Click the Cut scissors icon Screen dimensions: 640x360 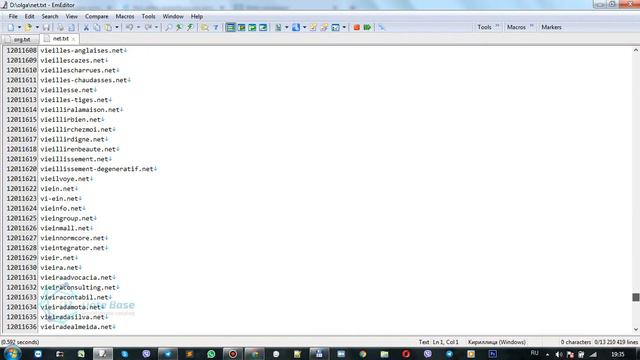pos(86,27)
